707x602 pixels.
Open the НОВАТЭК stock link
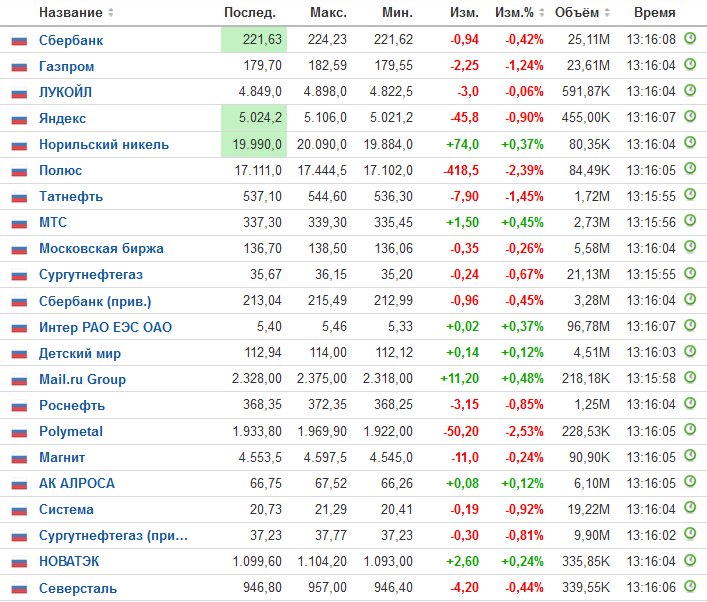click(x=69, y=562)
